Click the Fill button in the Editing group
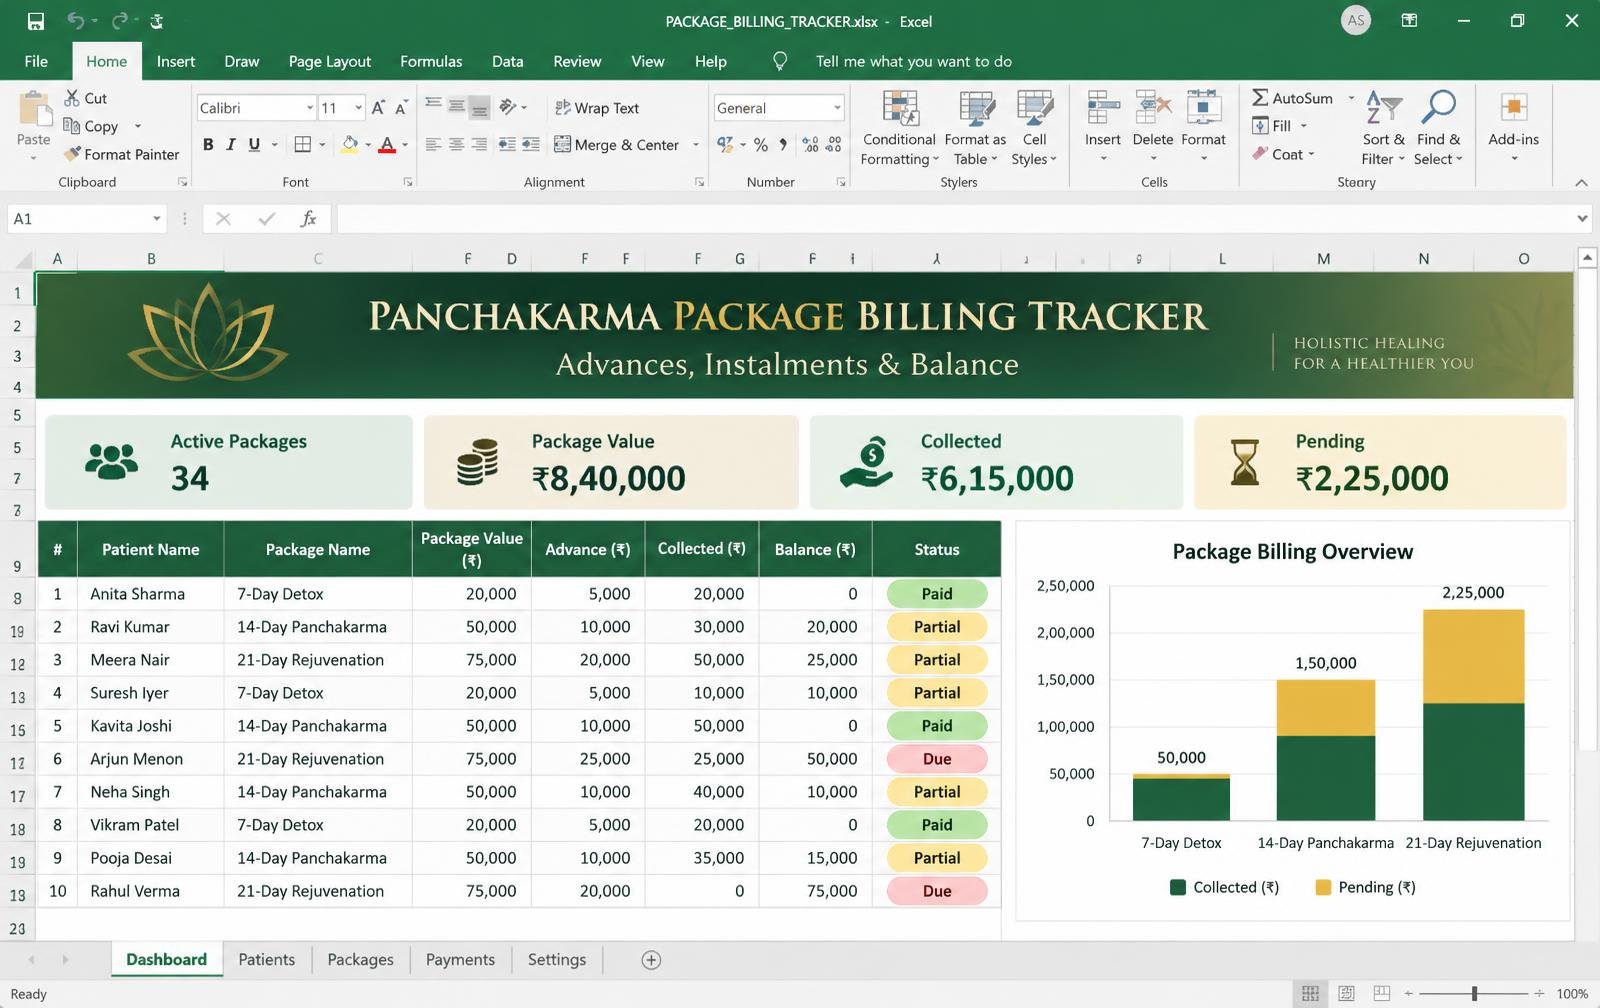Viewport: 1600px width, 1008px height. click(x=1272, y=126)
